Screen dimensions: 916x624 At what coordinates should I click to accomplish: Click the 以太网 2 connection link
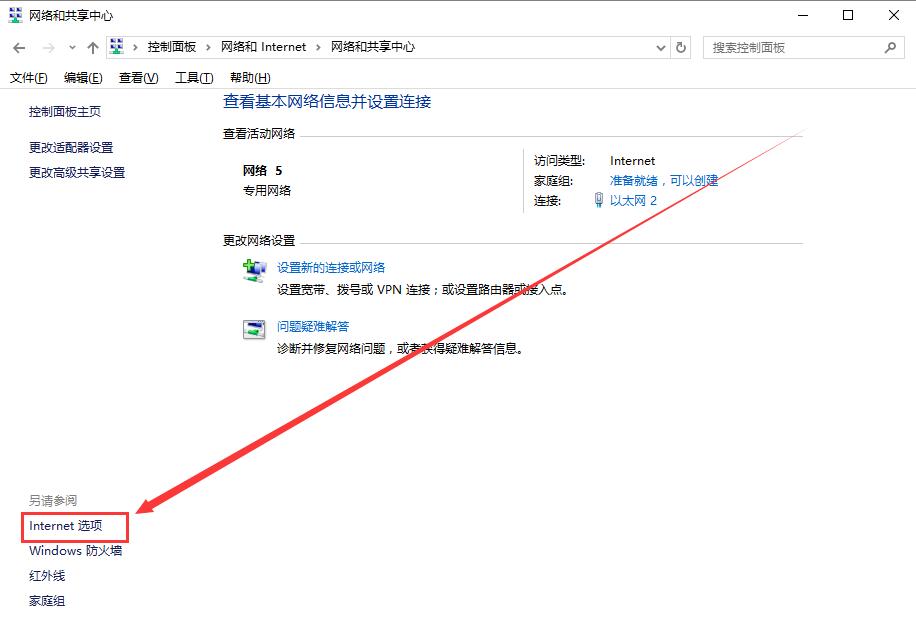(x=633, y=200)
